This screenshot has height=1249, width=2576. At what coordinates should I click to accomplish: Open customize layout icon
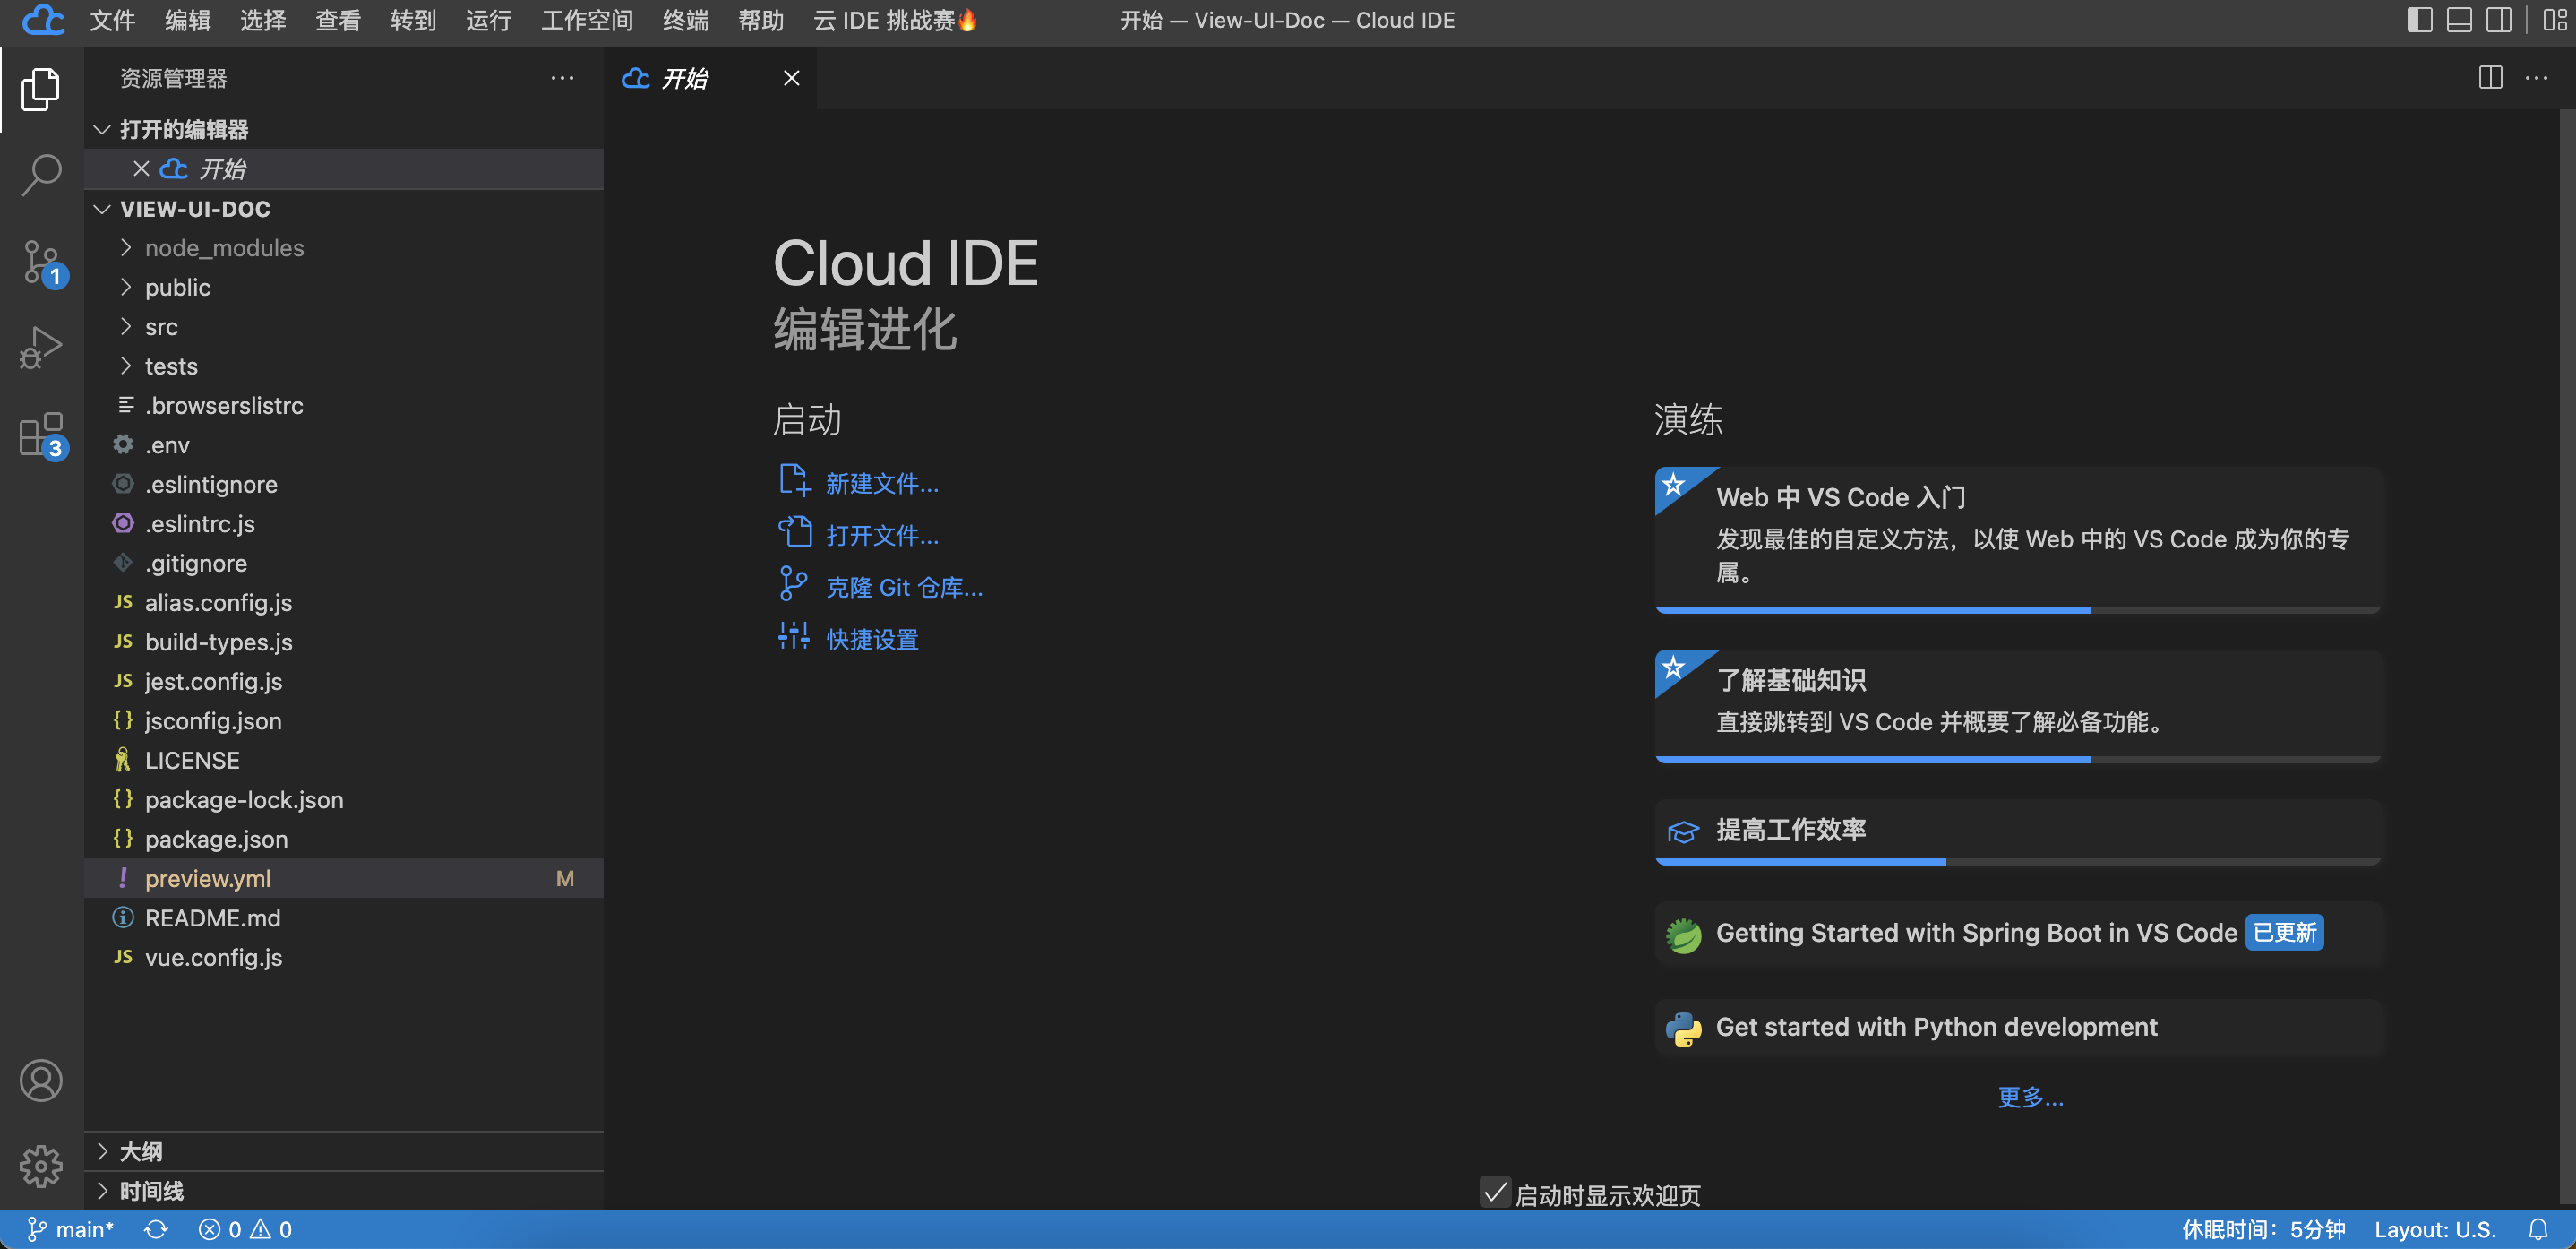coord(2554,20)
